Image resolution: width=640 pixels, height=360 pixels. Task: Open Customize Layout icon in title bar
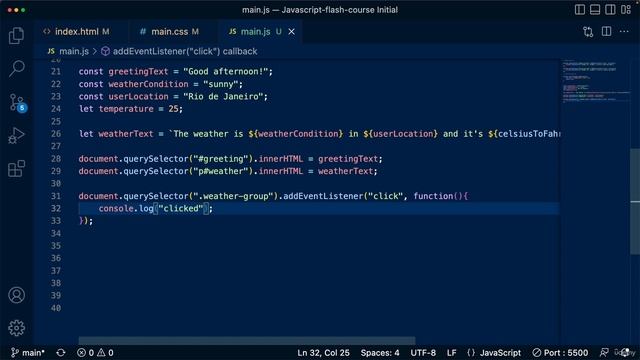tap(626, 10)
